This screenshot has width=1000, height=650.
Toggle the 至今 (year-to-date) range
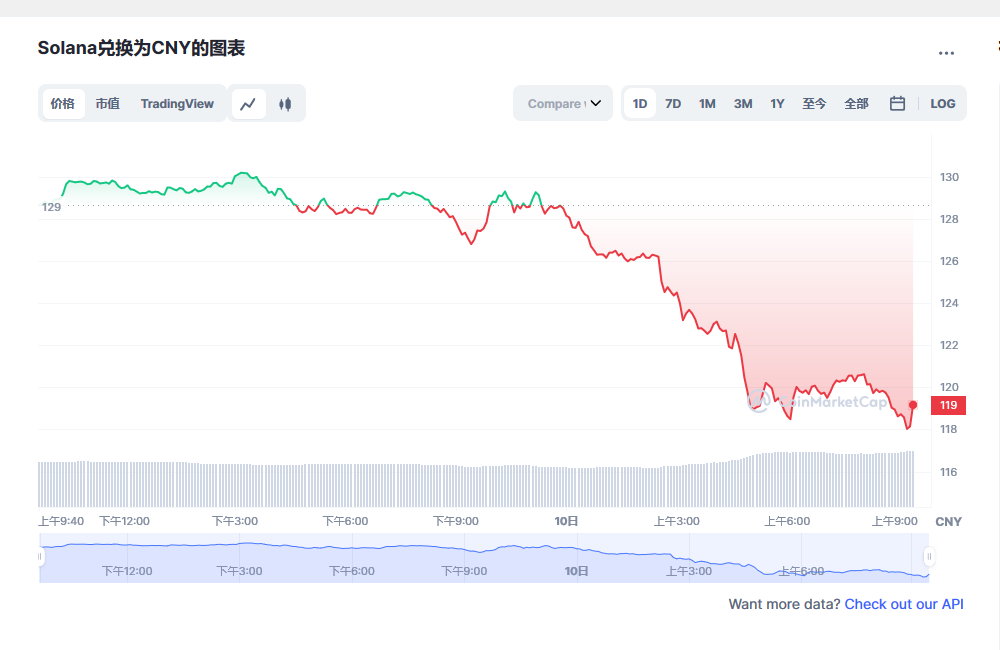coord(814,103)
